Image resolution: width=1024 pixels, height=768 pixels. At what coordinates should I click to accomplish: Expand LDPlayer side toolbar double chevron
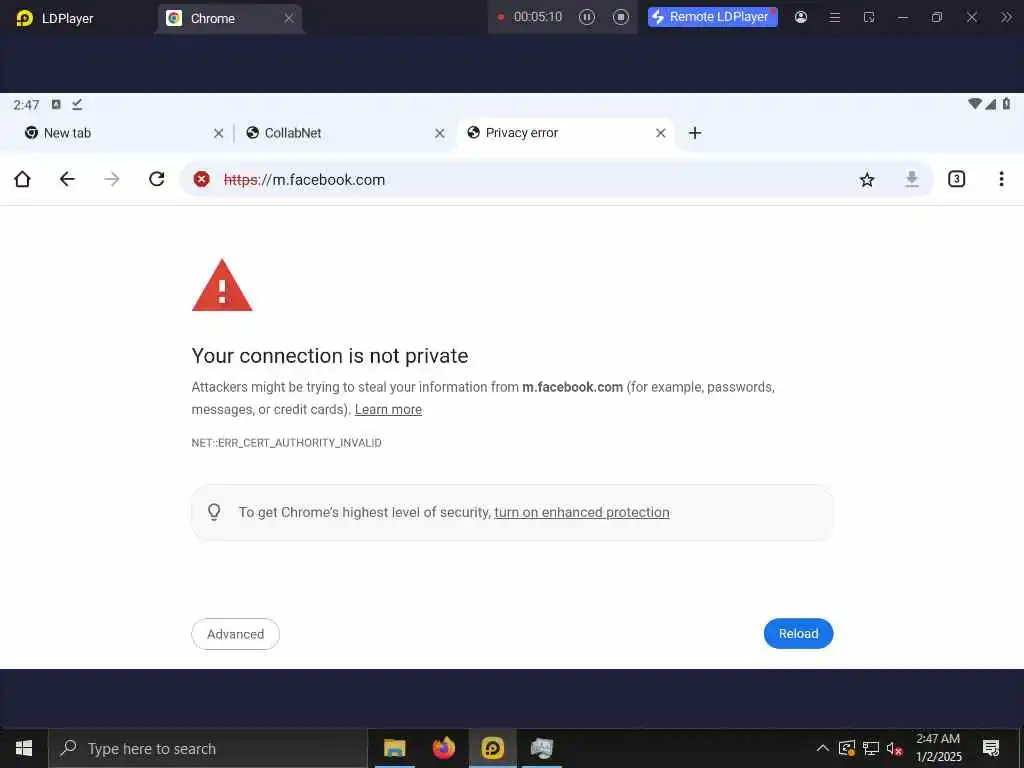tap(1006, 18)
